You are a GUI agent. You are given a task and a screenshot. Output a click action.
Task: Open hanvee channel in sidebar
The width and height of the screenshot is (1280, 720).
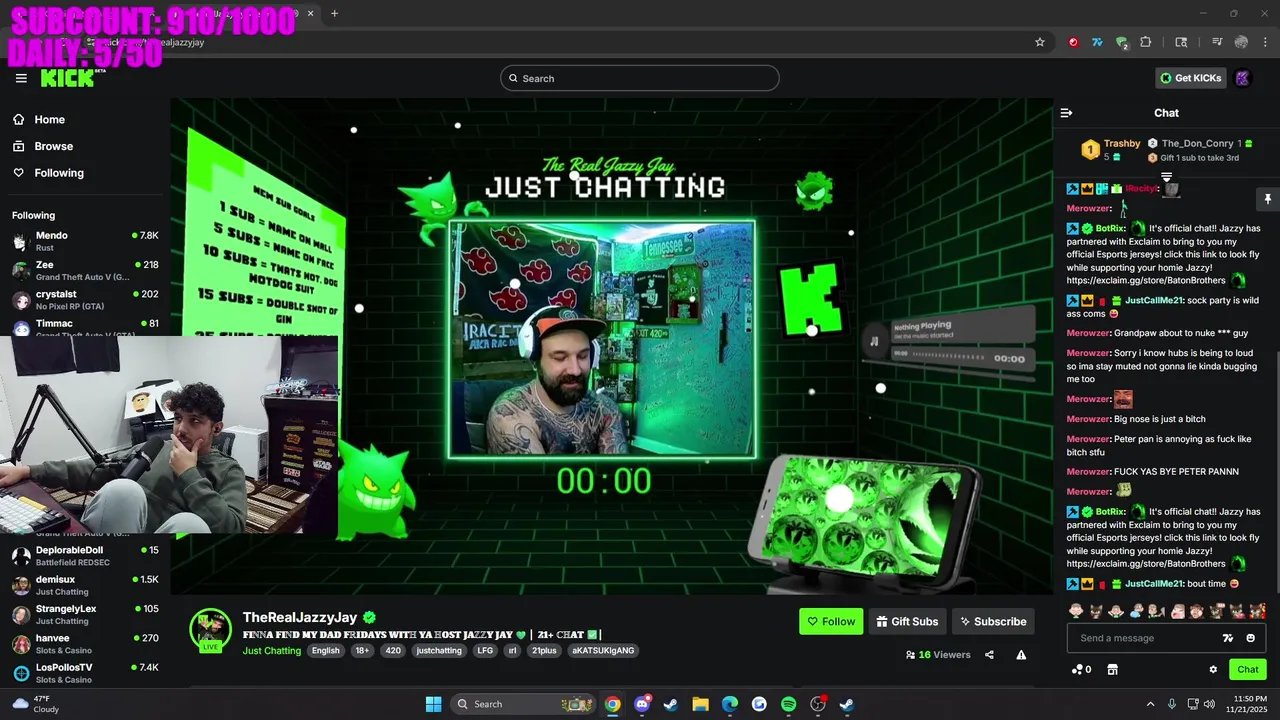[85, 643]
